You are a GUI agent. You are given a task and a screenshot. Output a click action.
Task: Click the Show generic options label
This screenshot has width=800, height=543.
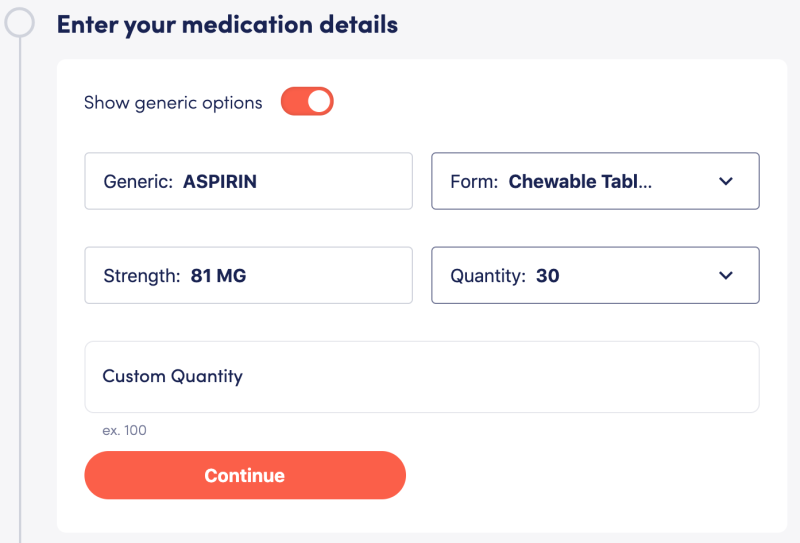[x=173, y=102]
